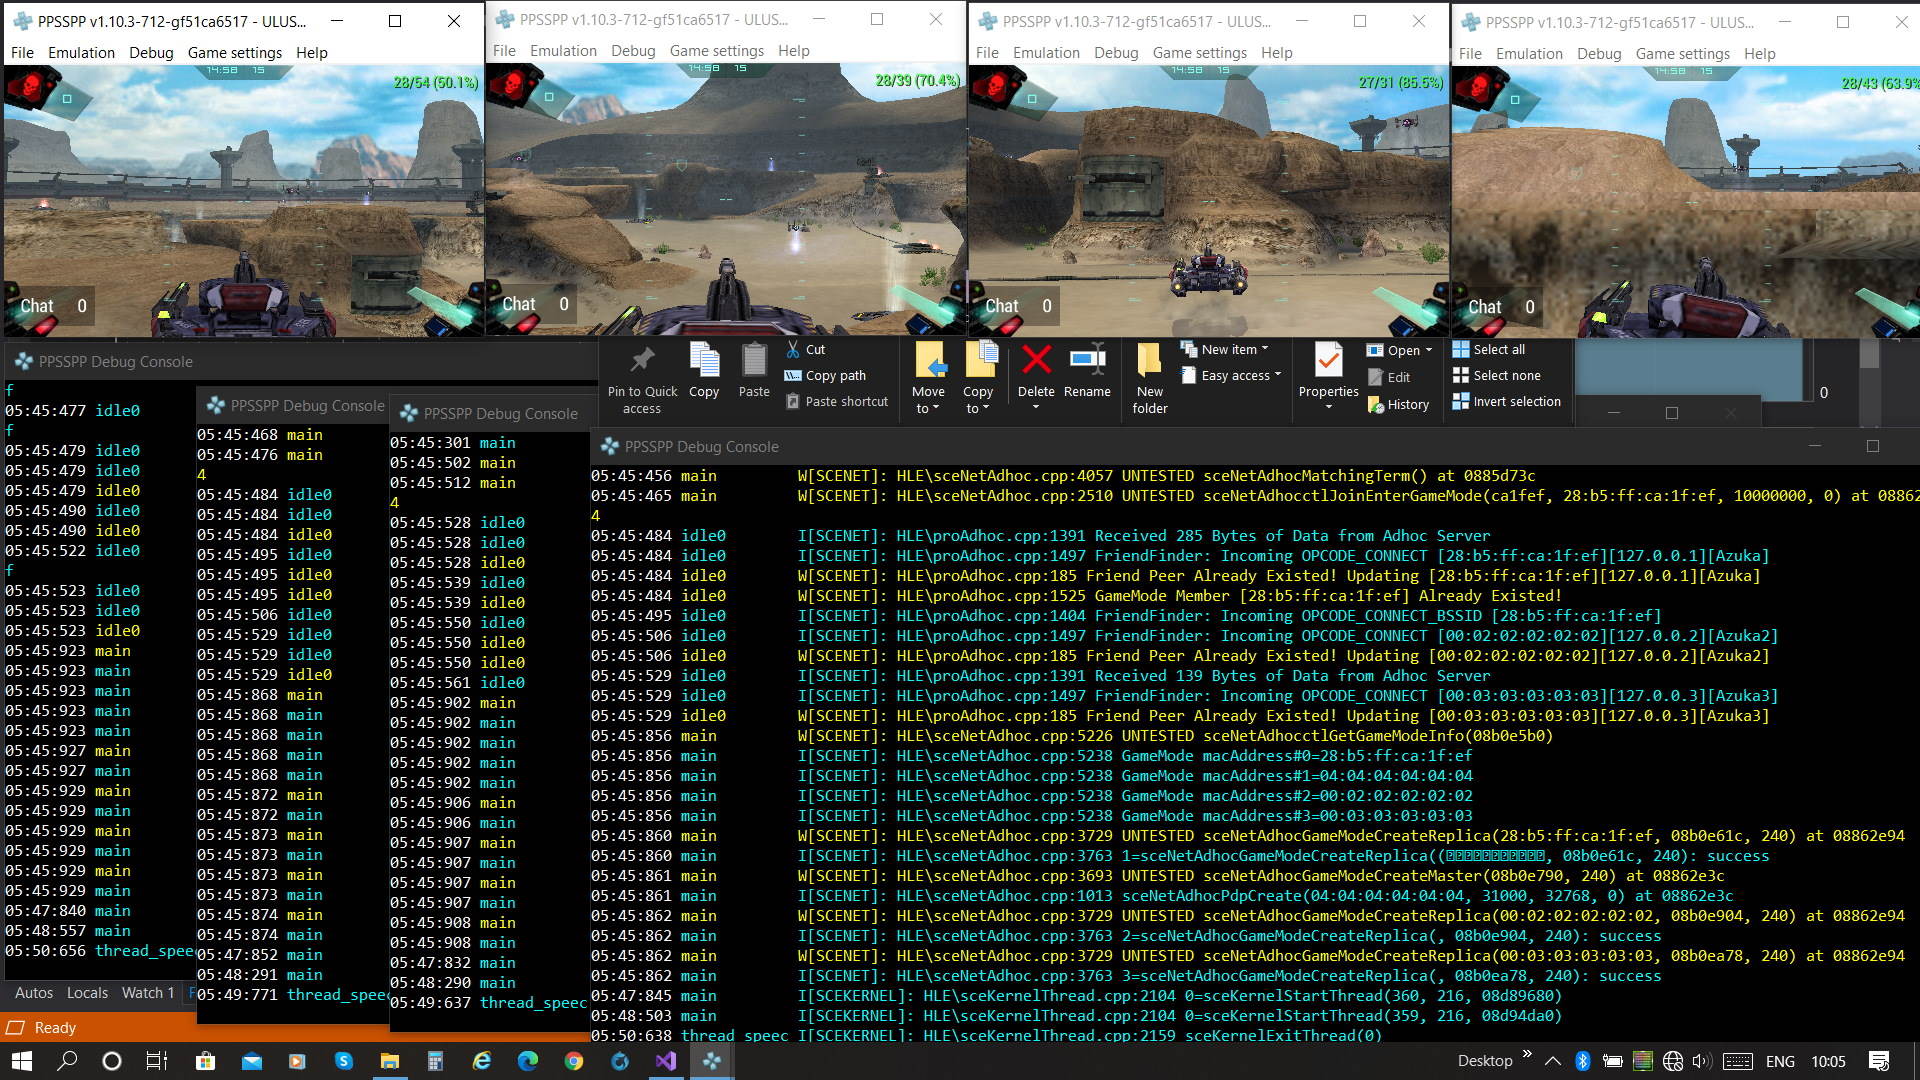Click the "28/54 (50.1%)" counter in leftmost game
The image size is (1920, 1080).
click(436, 82)
